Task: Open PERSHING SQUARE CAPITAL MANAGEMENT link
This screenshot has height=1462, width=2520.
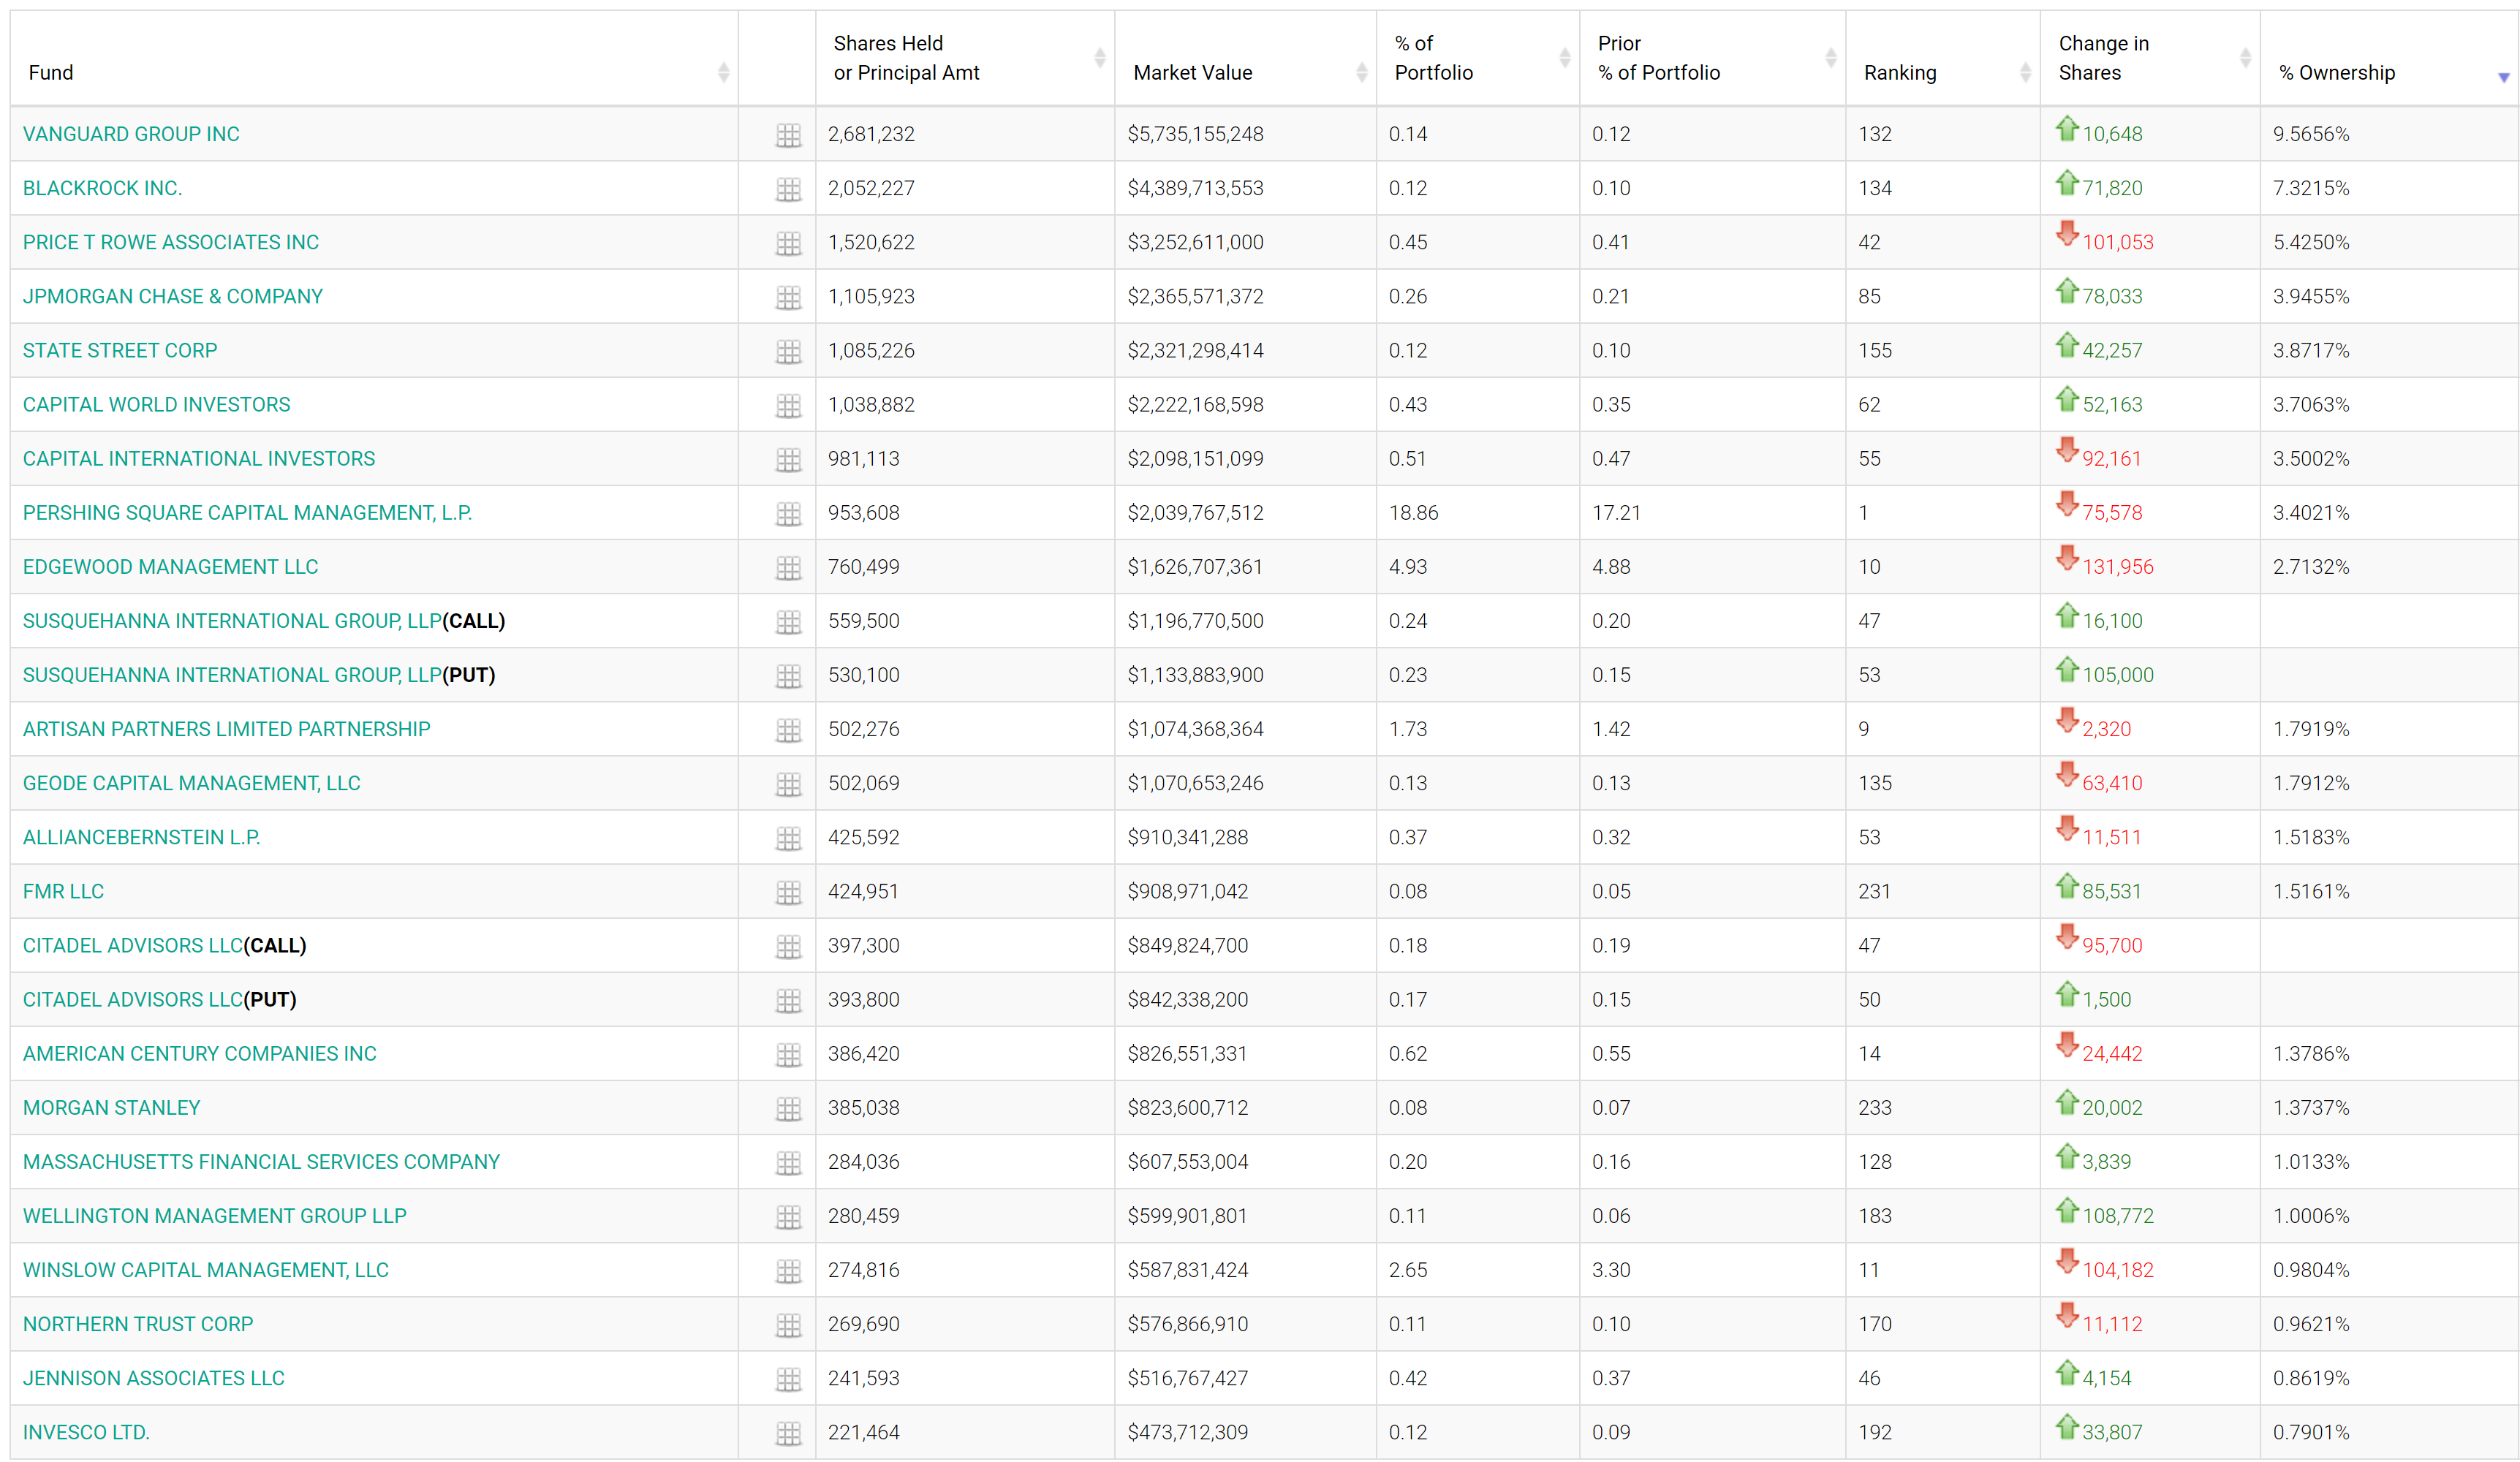Action: coord(247,512)
